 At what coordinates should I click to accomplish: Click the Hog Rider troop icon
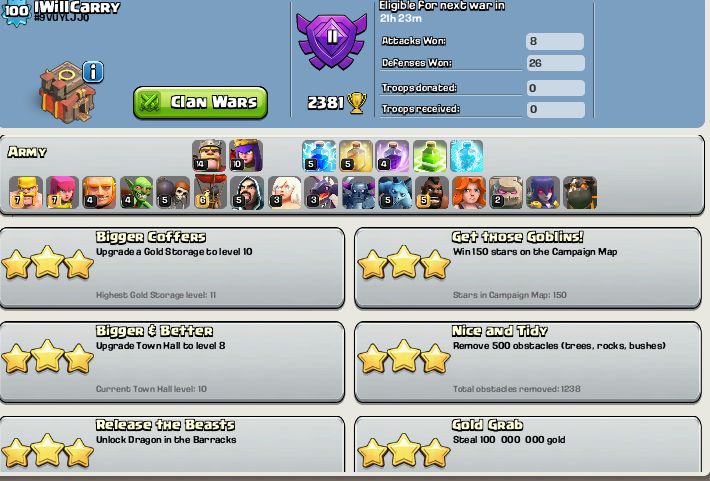click(432, 192)
